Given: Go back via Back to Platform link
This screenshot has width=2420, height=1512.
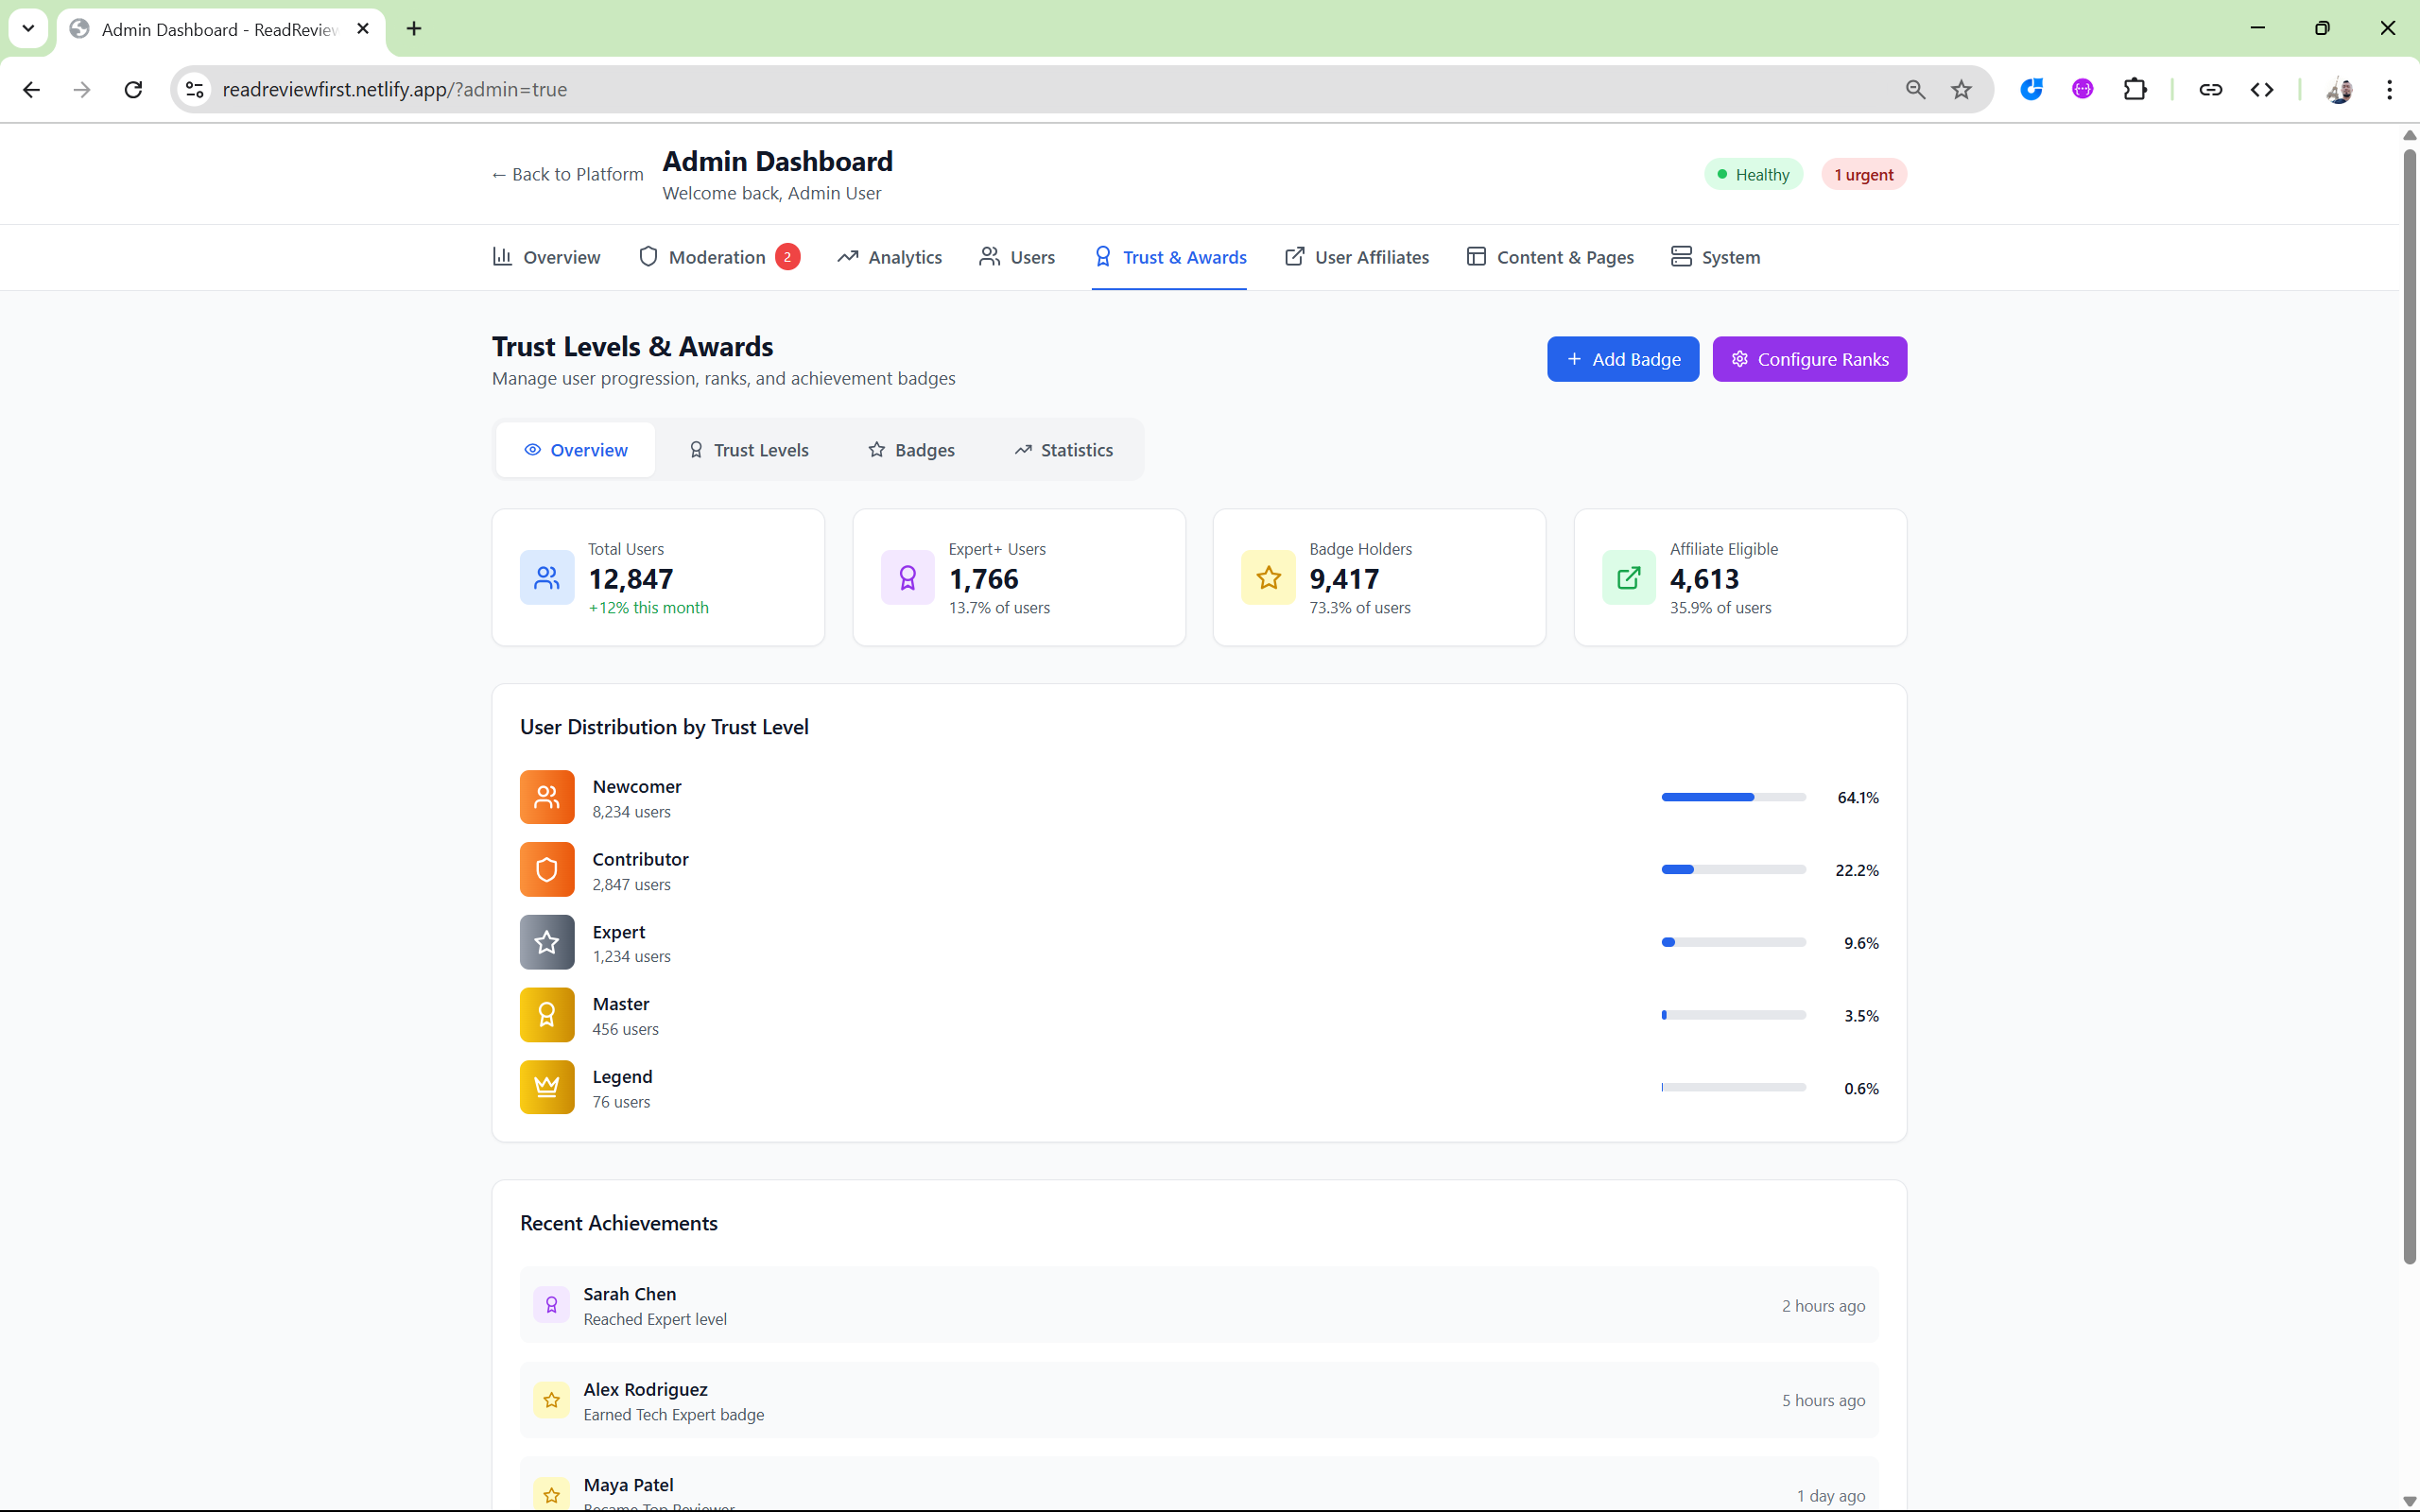Looking at the screenshot, I should (x=567, y=174).
